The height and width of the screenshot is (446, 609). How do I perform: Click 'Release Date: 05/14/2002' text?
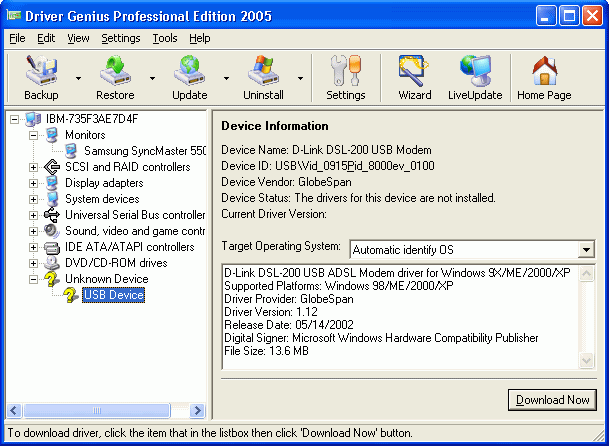coord(289,325)
